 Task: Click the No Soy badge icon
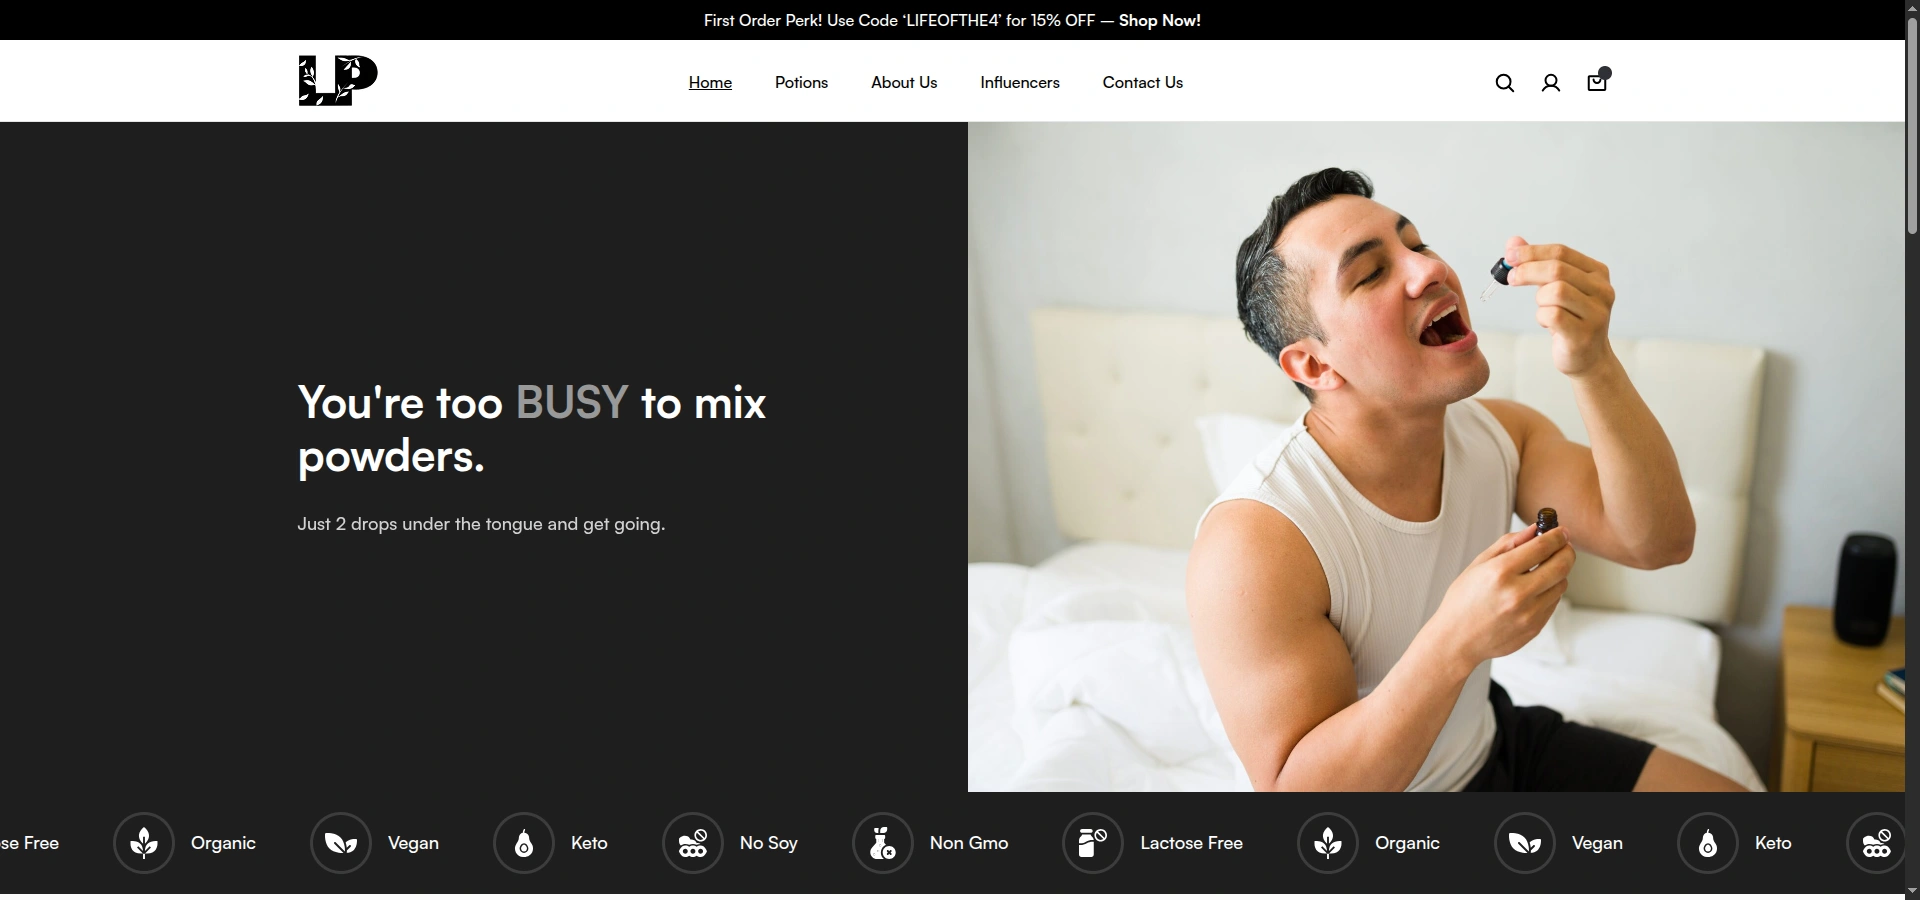(x=693, y=843)
